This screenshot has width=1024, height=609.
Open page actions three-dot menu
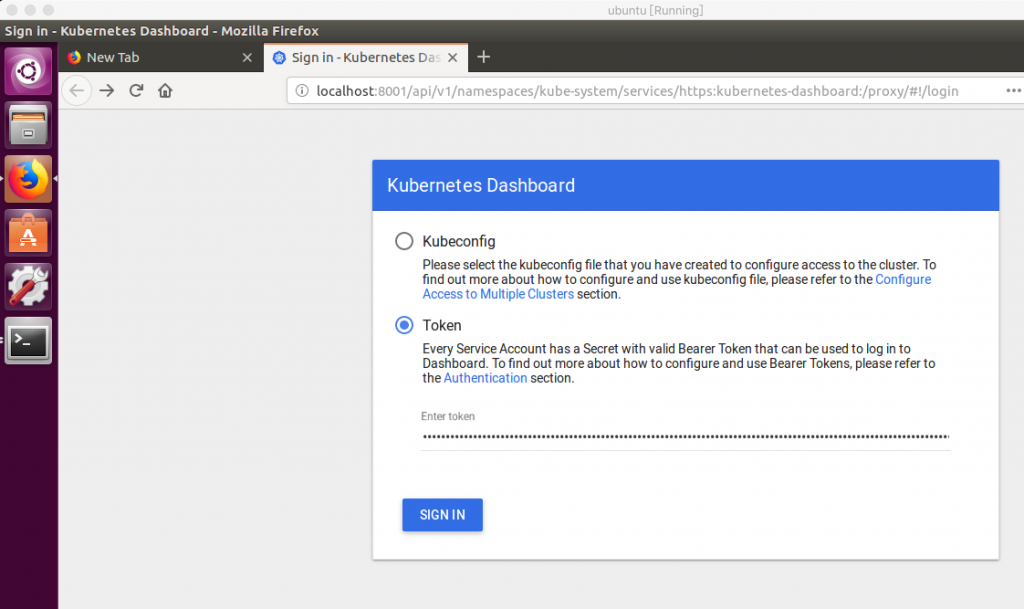point(1013,91)
